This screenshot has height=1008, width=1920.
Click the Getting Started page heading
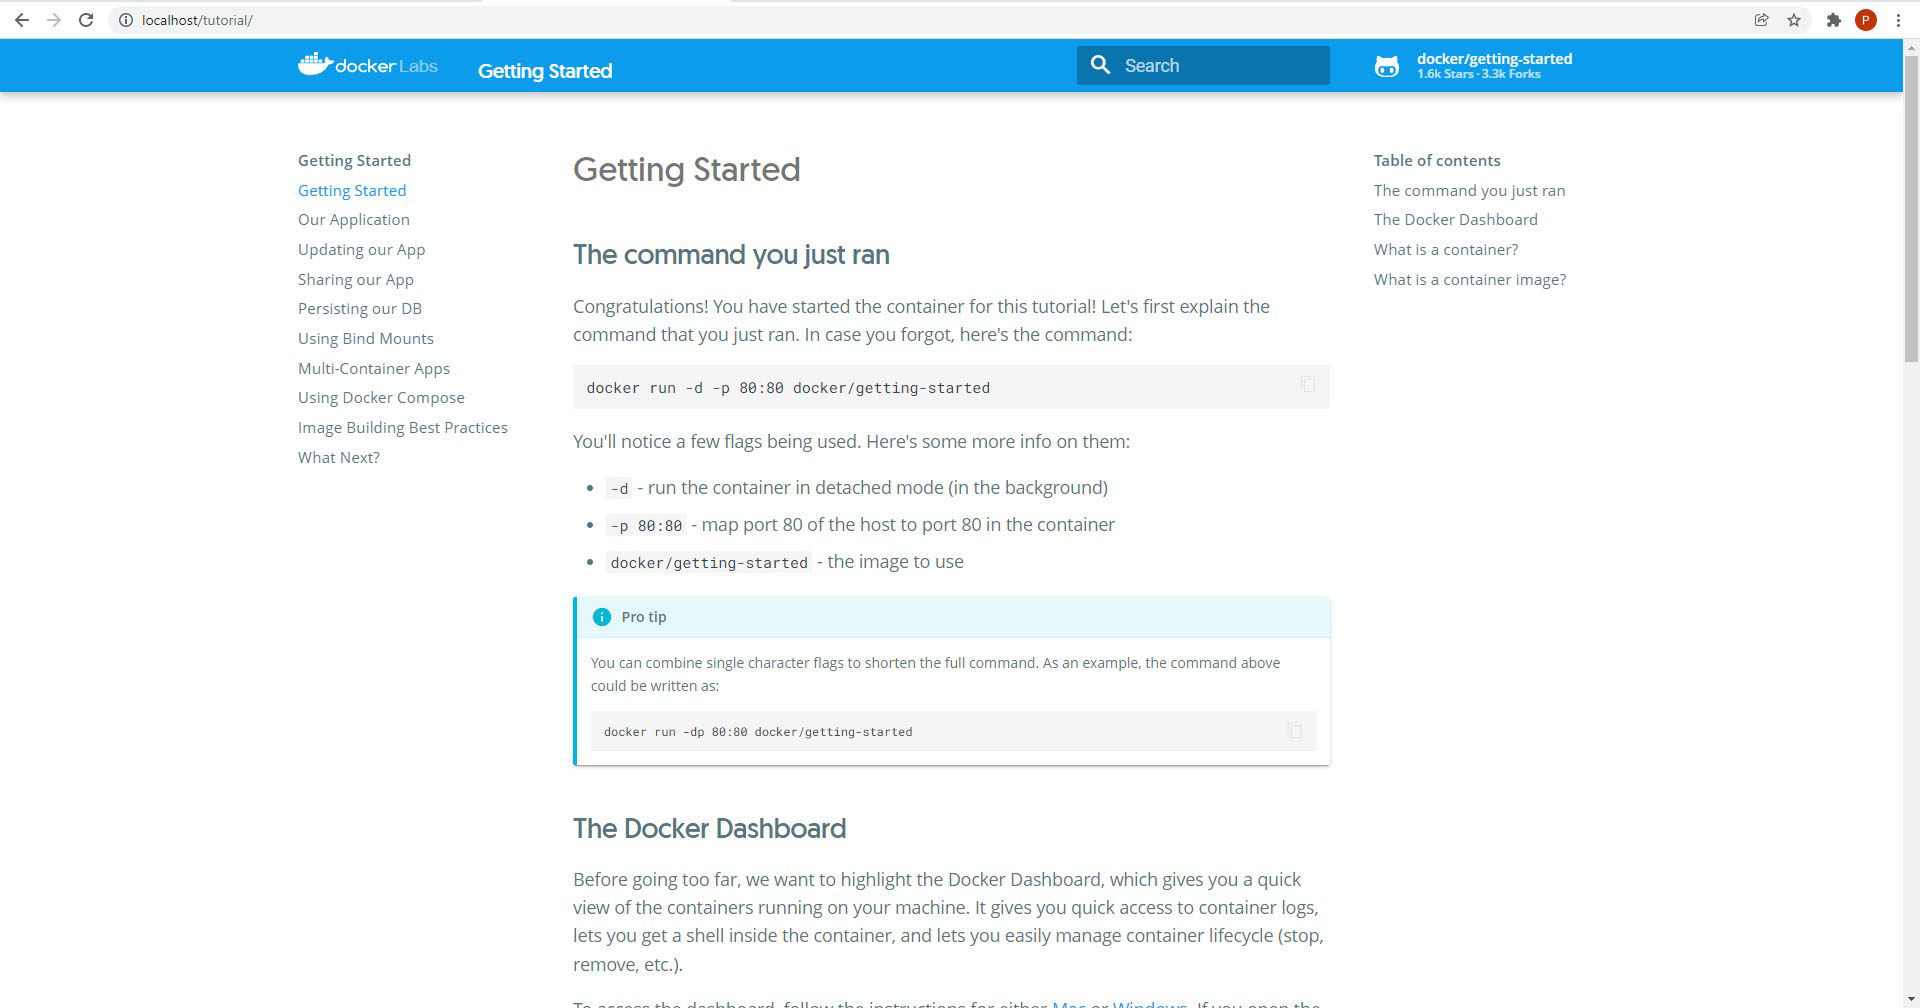686,170
